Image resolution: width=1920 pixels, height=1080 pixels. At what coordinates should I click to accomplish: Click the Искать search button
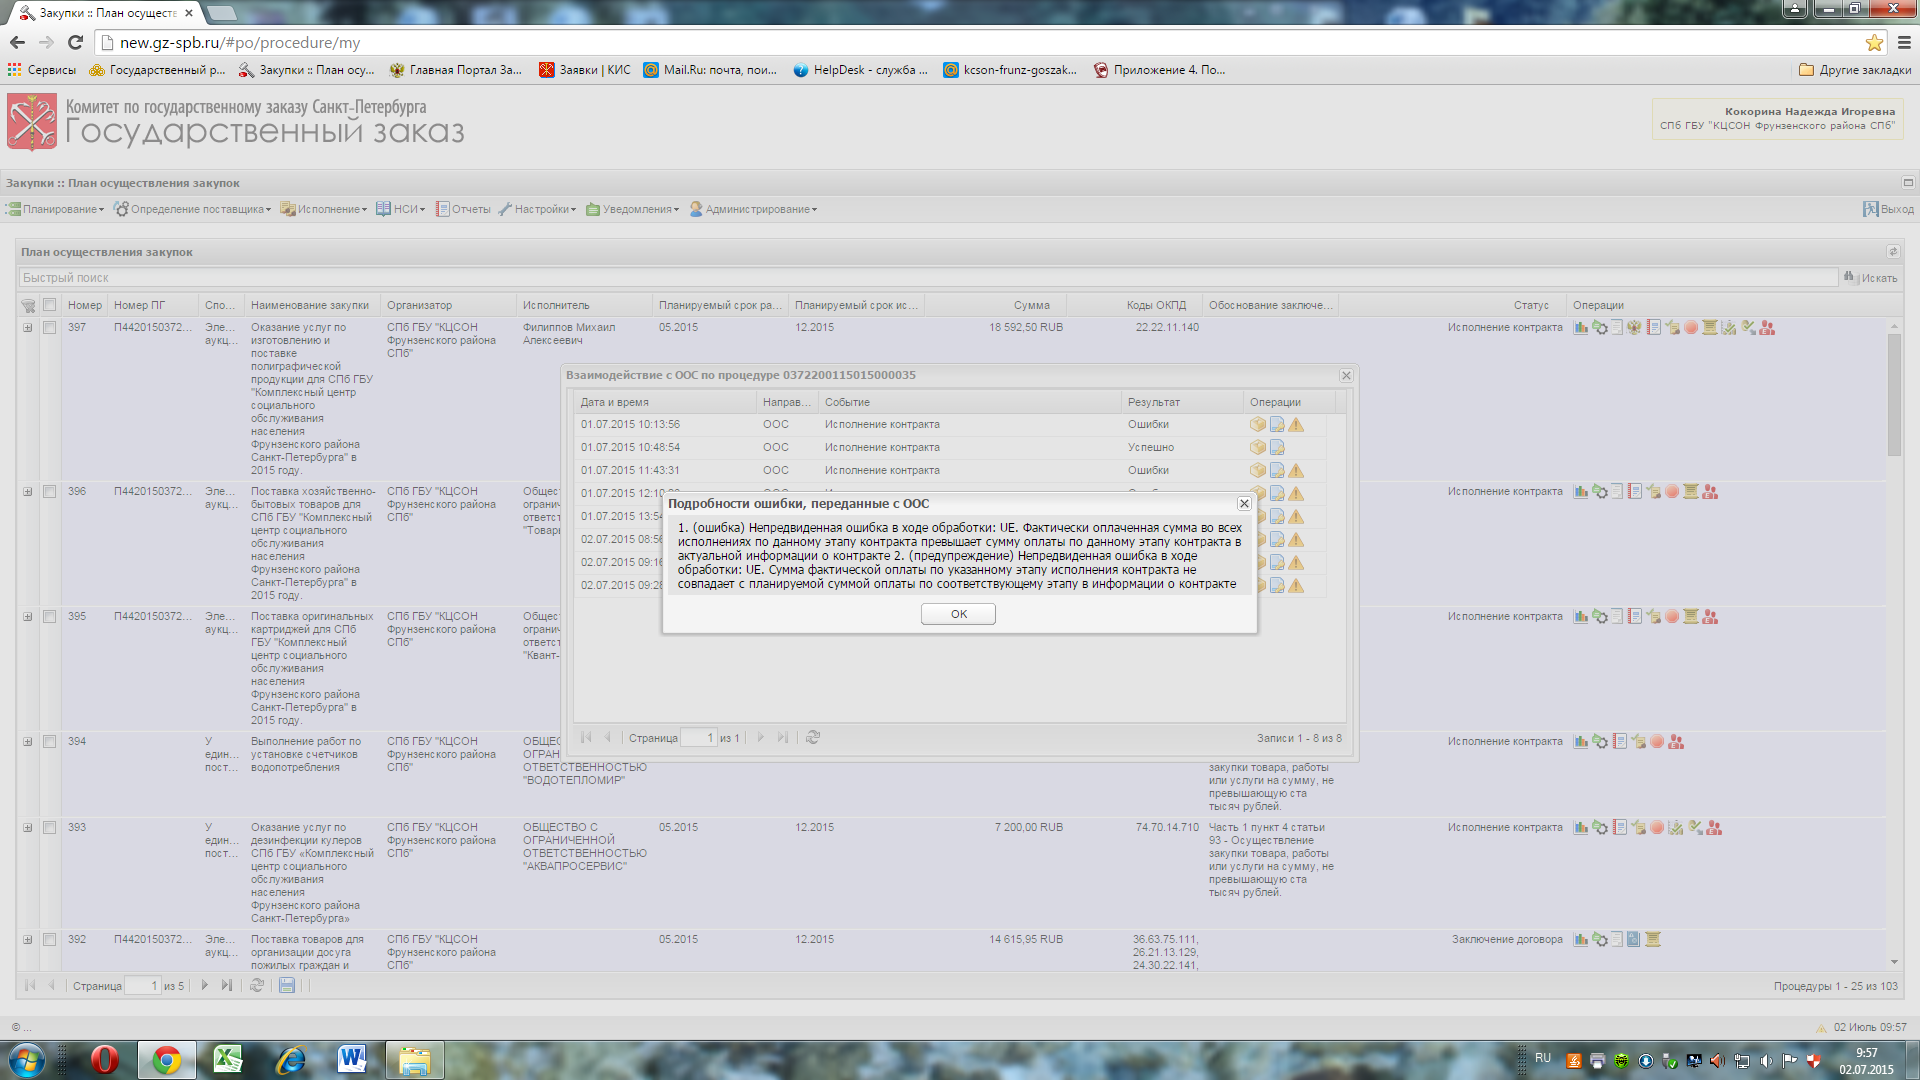point(1871,278)
